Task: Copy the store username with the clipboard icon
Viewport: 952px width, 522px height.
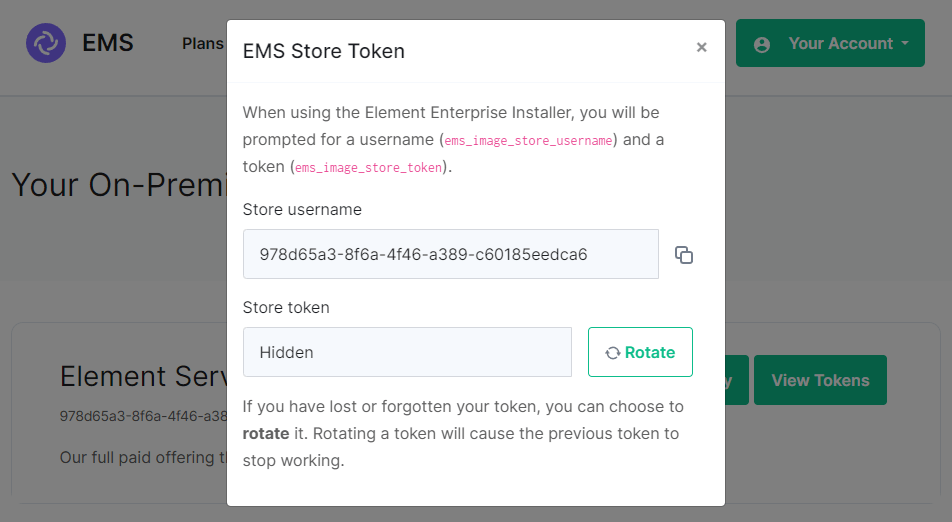Action: tap(684, 255)
